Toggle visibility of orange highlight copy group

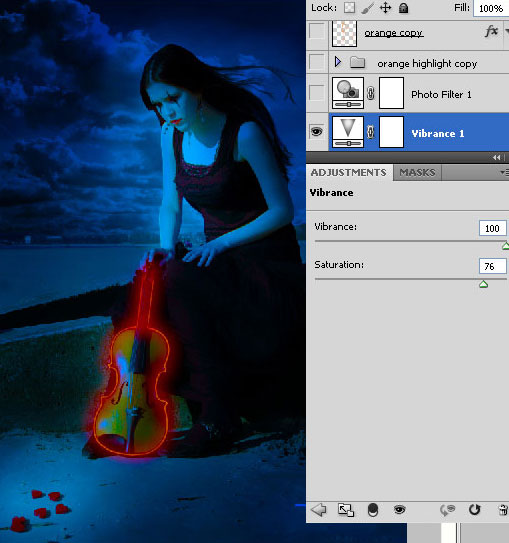point(316,62)
